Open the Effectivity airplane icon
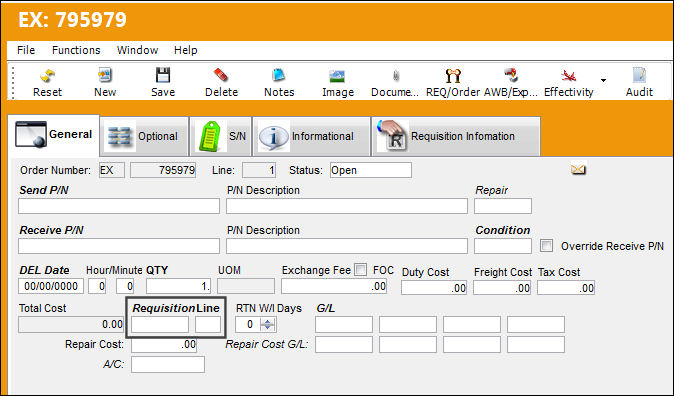 tap(568, 83)
